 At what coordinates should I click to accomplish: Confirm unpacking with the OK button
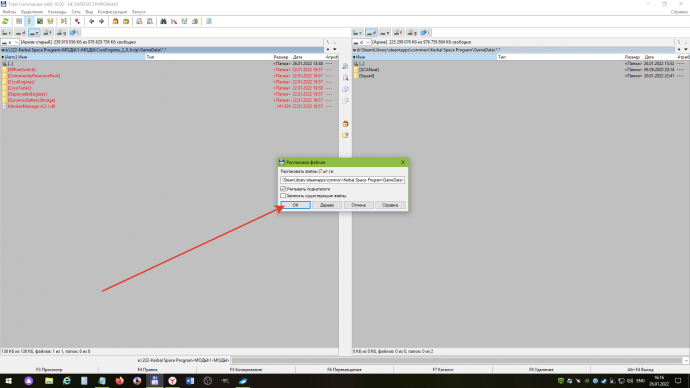click(x=295, y=205)
